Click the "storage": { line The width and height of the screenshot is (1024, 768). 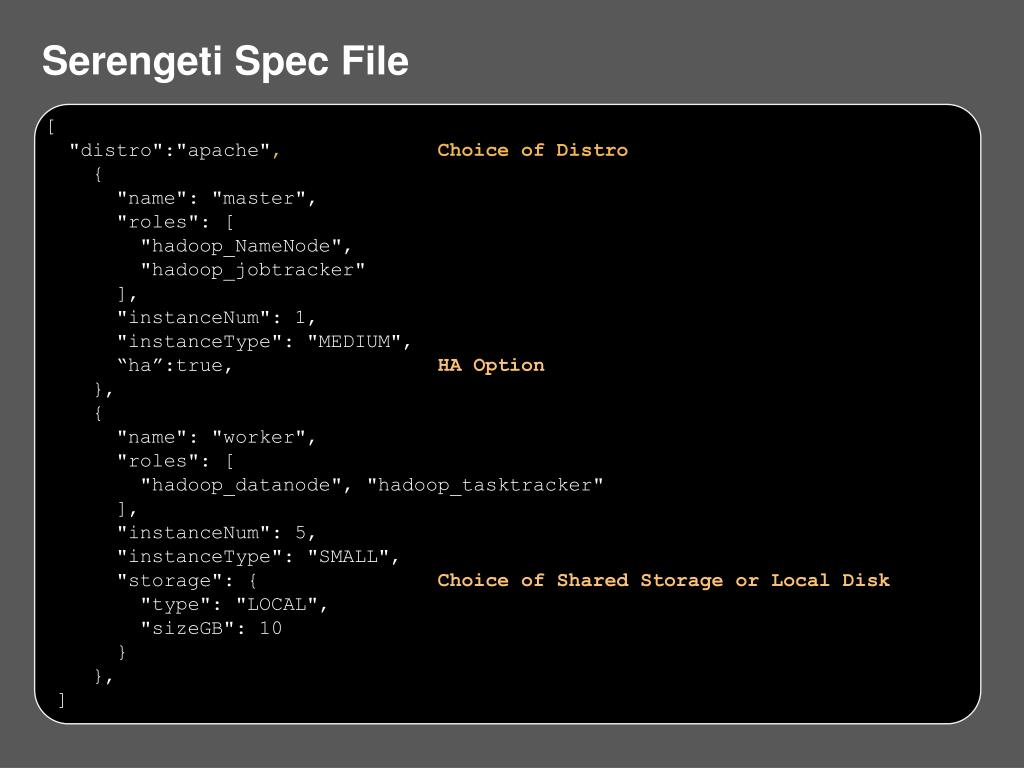click(187, 581)
